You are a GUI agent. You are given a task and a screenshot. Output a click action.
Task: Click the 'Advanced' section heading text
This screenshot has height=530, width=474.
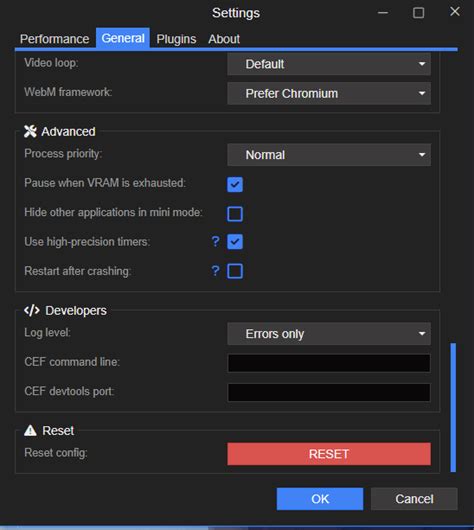click(68, 131)
